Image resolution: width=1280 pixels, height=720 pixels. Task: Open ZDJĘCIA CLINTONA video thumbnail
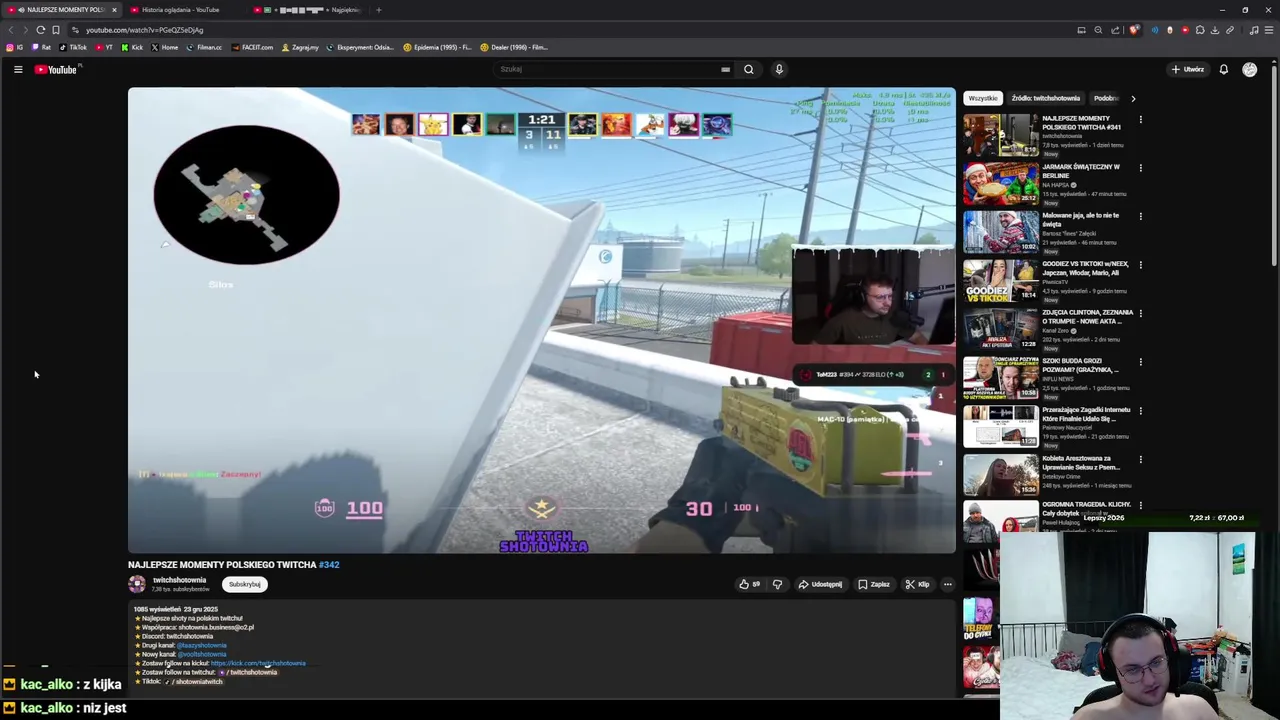[x=1000, y=330]
